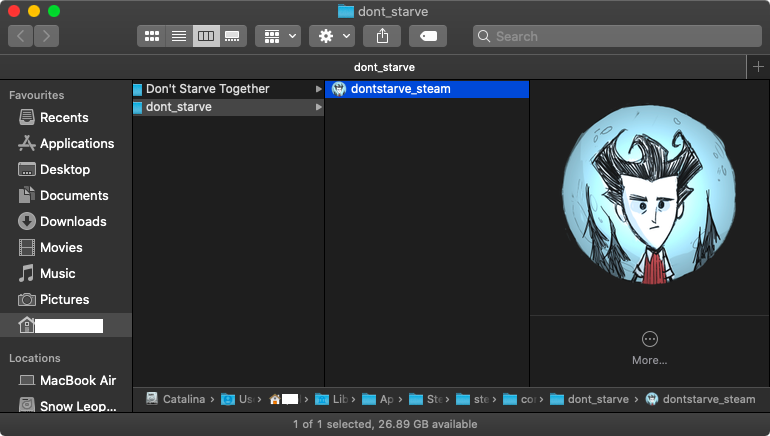Click the dontstarve_steam app icon in list

click(339, 89)
